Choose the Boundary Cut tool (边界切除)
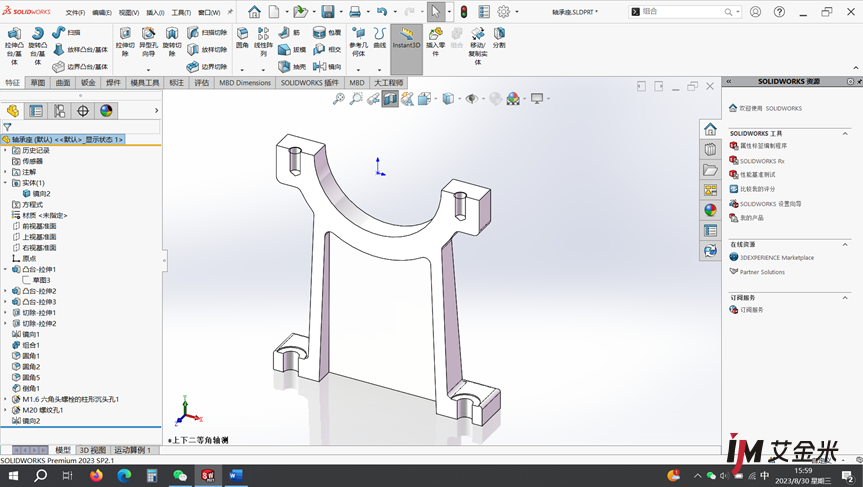The height and width of the screenshot is (487, 863). tap(207, 67)
